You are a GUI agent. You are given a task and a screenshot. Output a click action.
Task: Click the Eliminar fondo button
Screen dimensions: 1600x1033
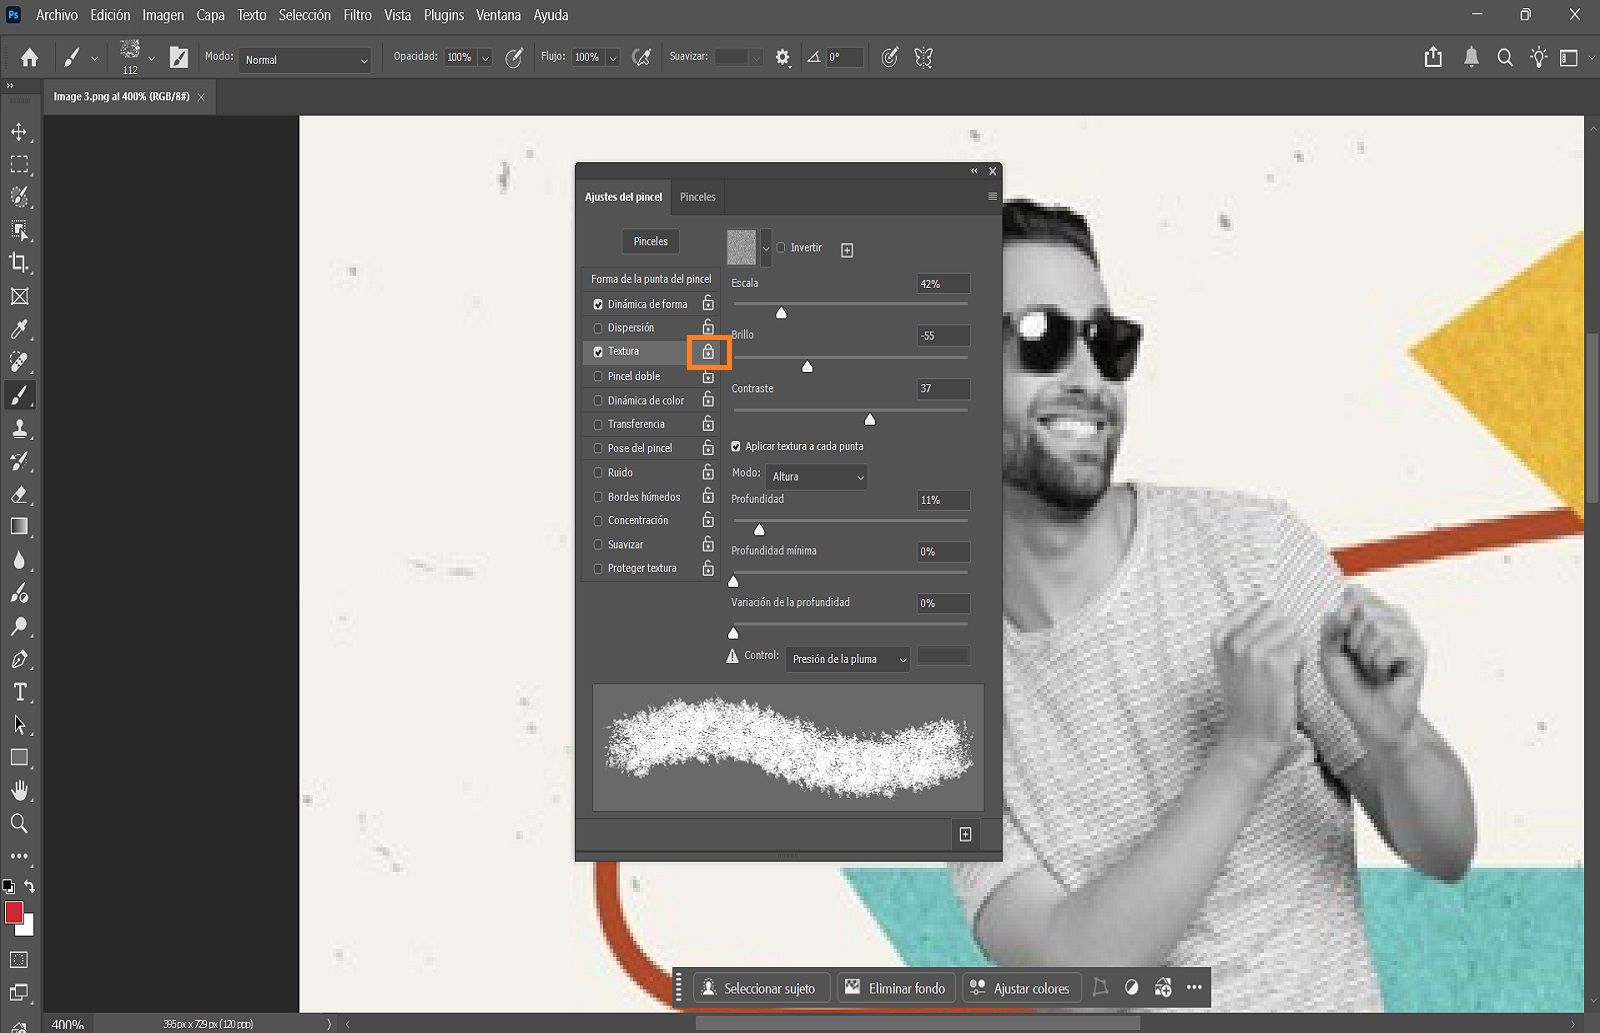click(896, 988)
